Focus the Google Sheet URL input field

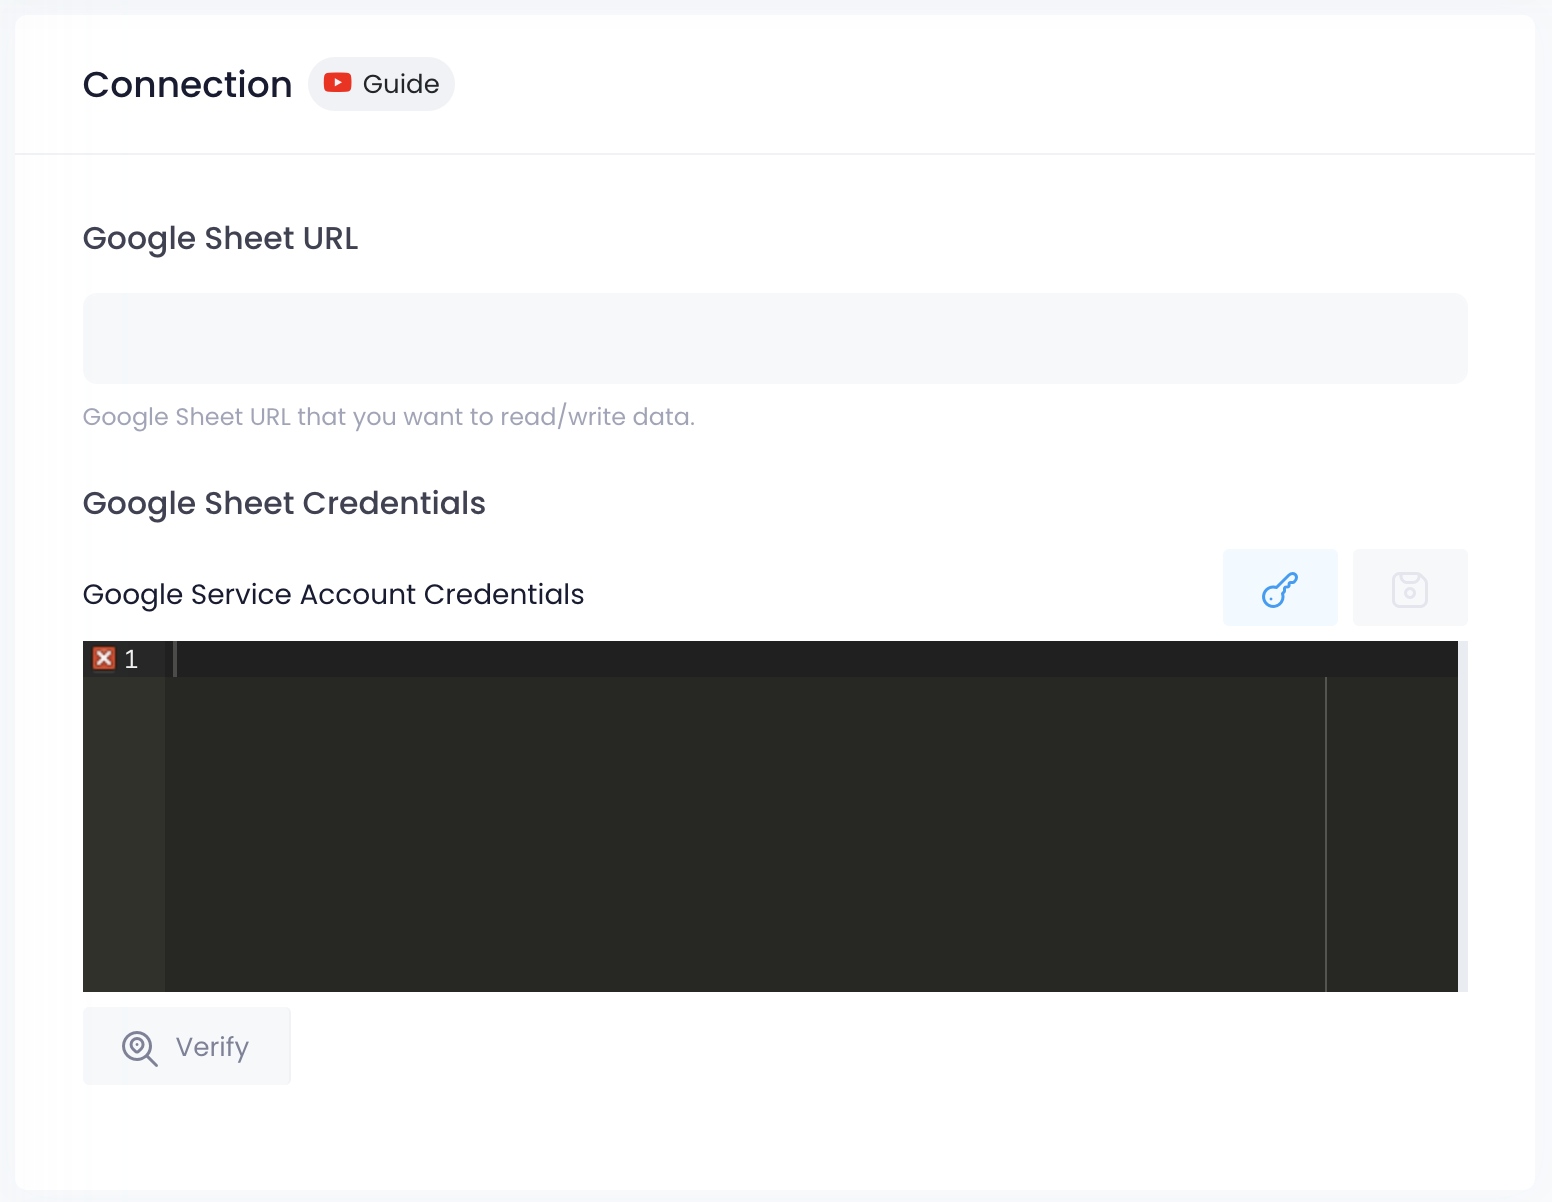774,338
